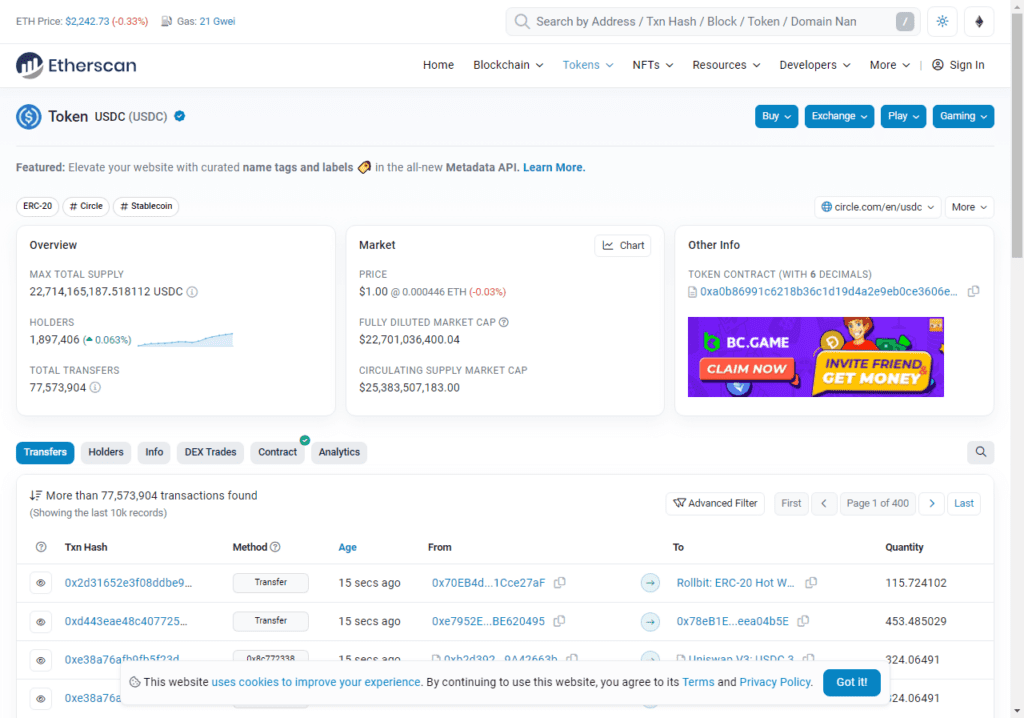
Task: Click the # Stablecoin tag
Action: pos(146,206)
